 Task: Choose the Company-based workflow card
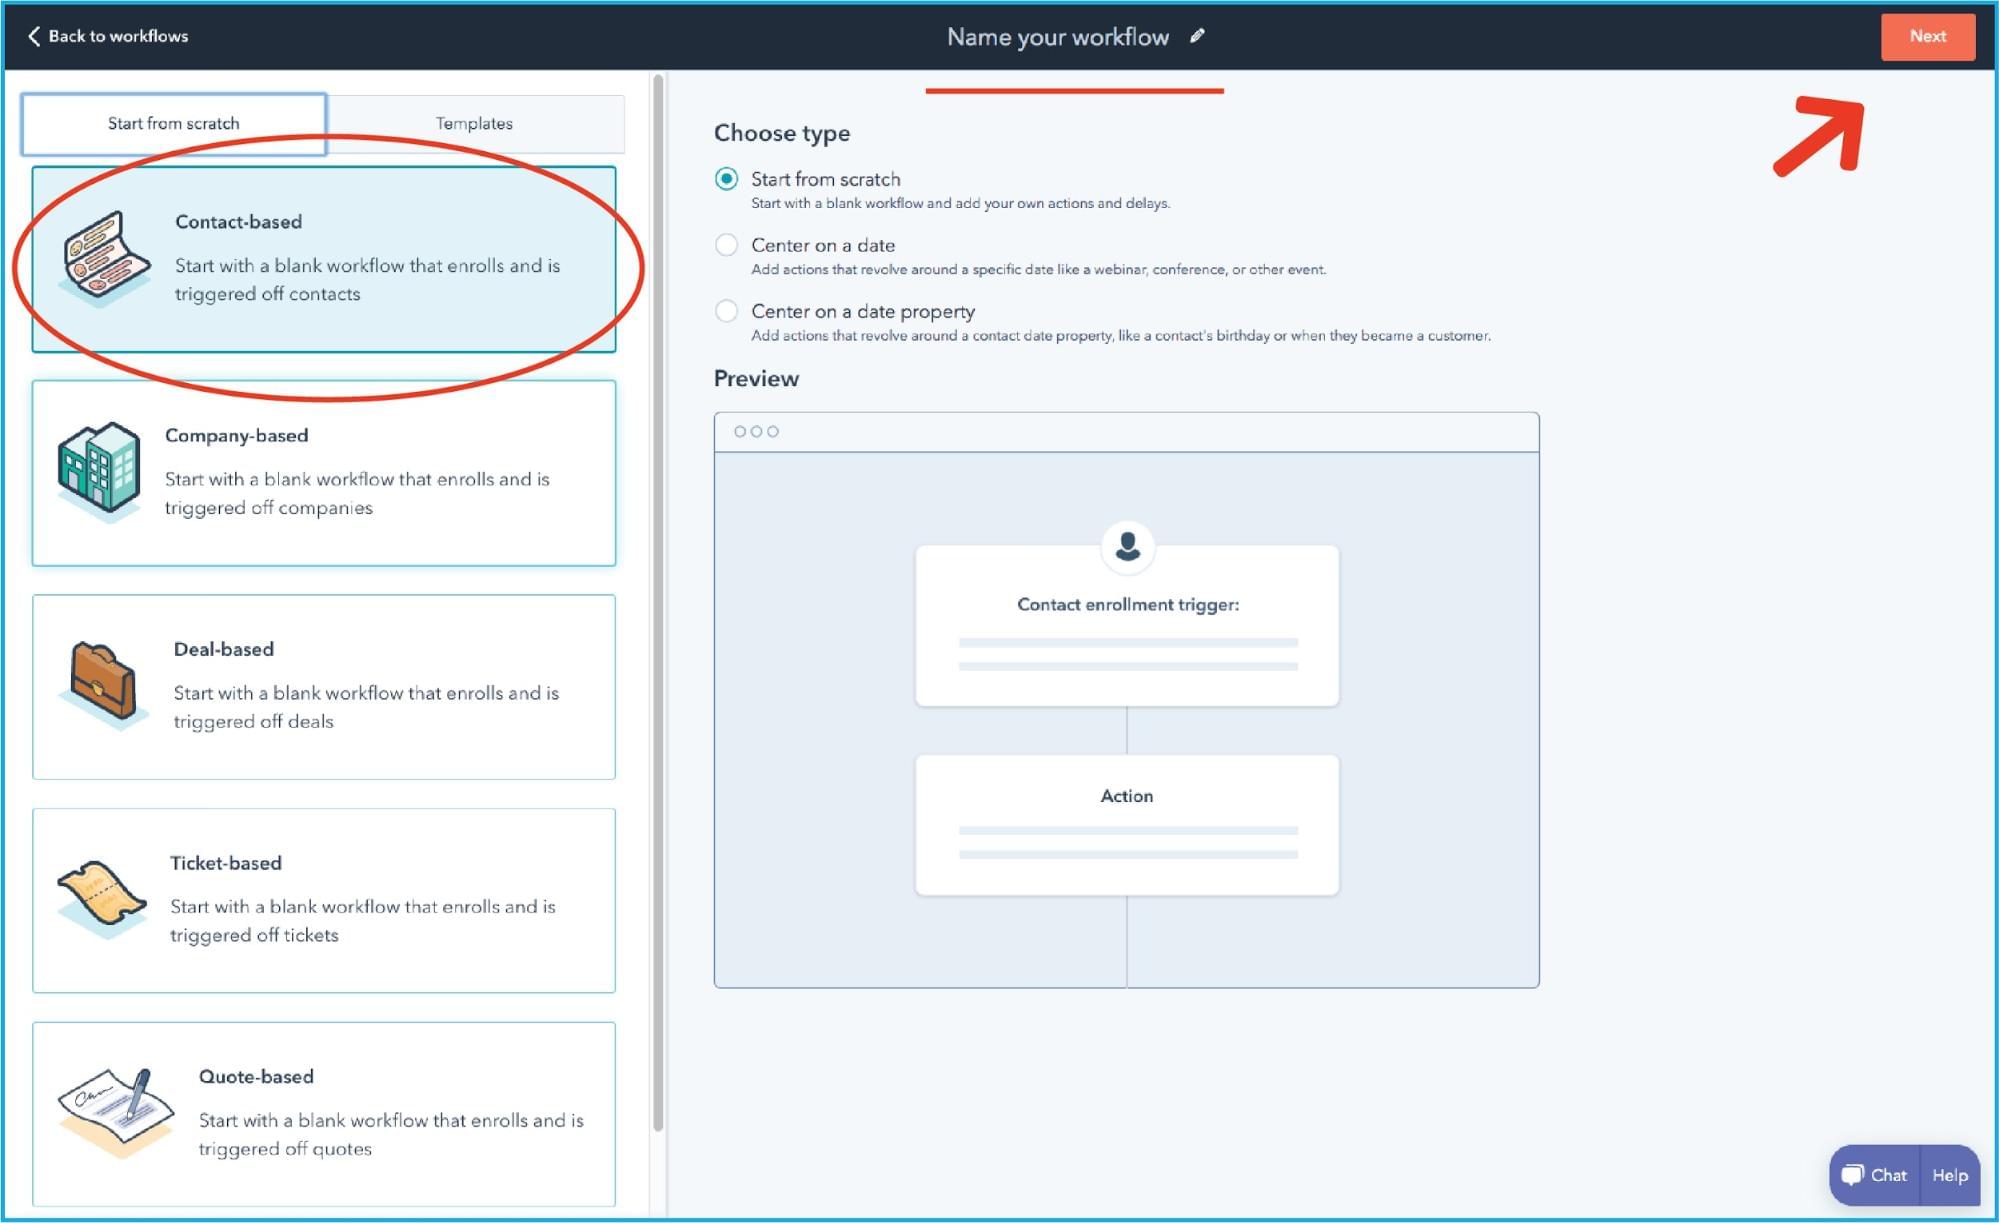[324, 473]
